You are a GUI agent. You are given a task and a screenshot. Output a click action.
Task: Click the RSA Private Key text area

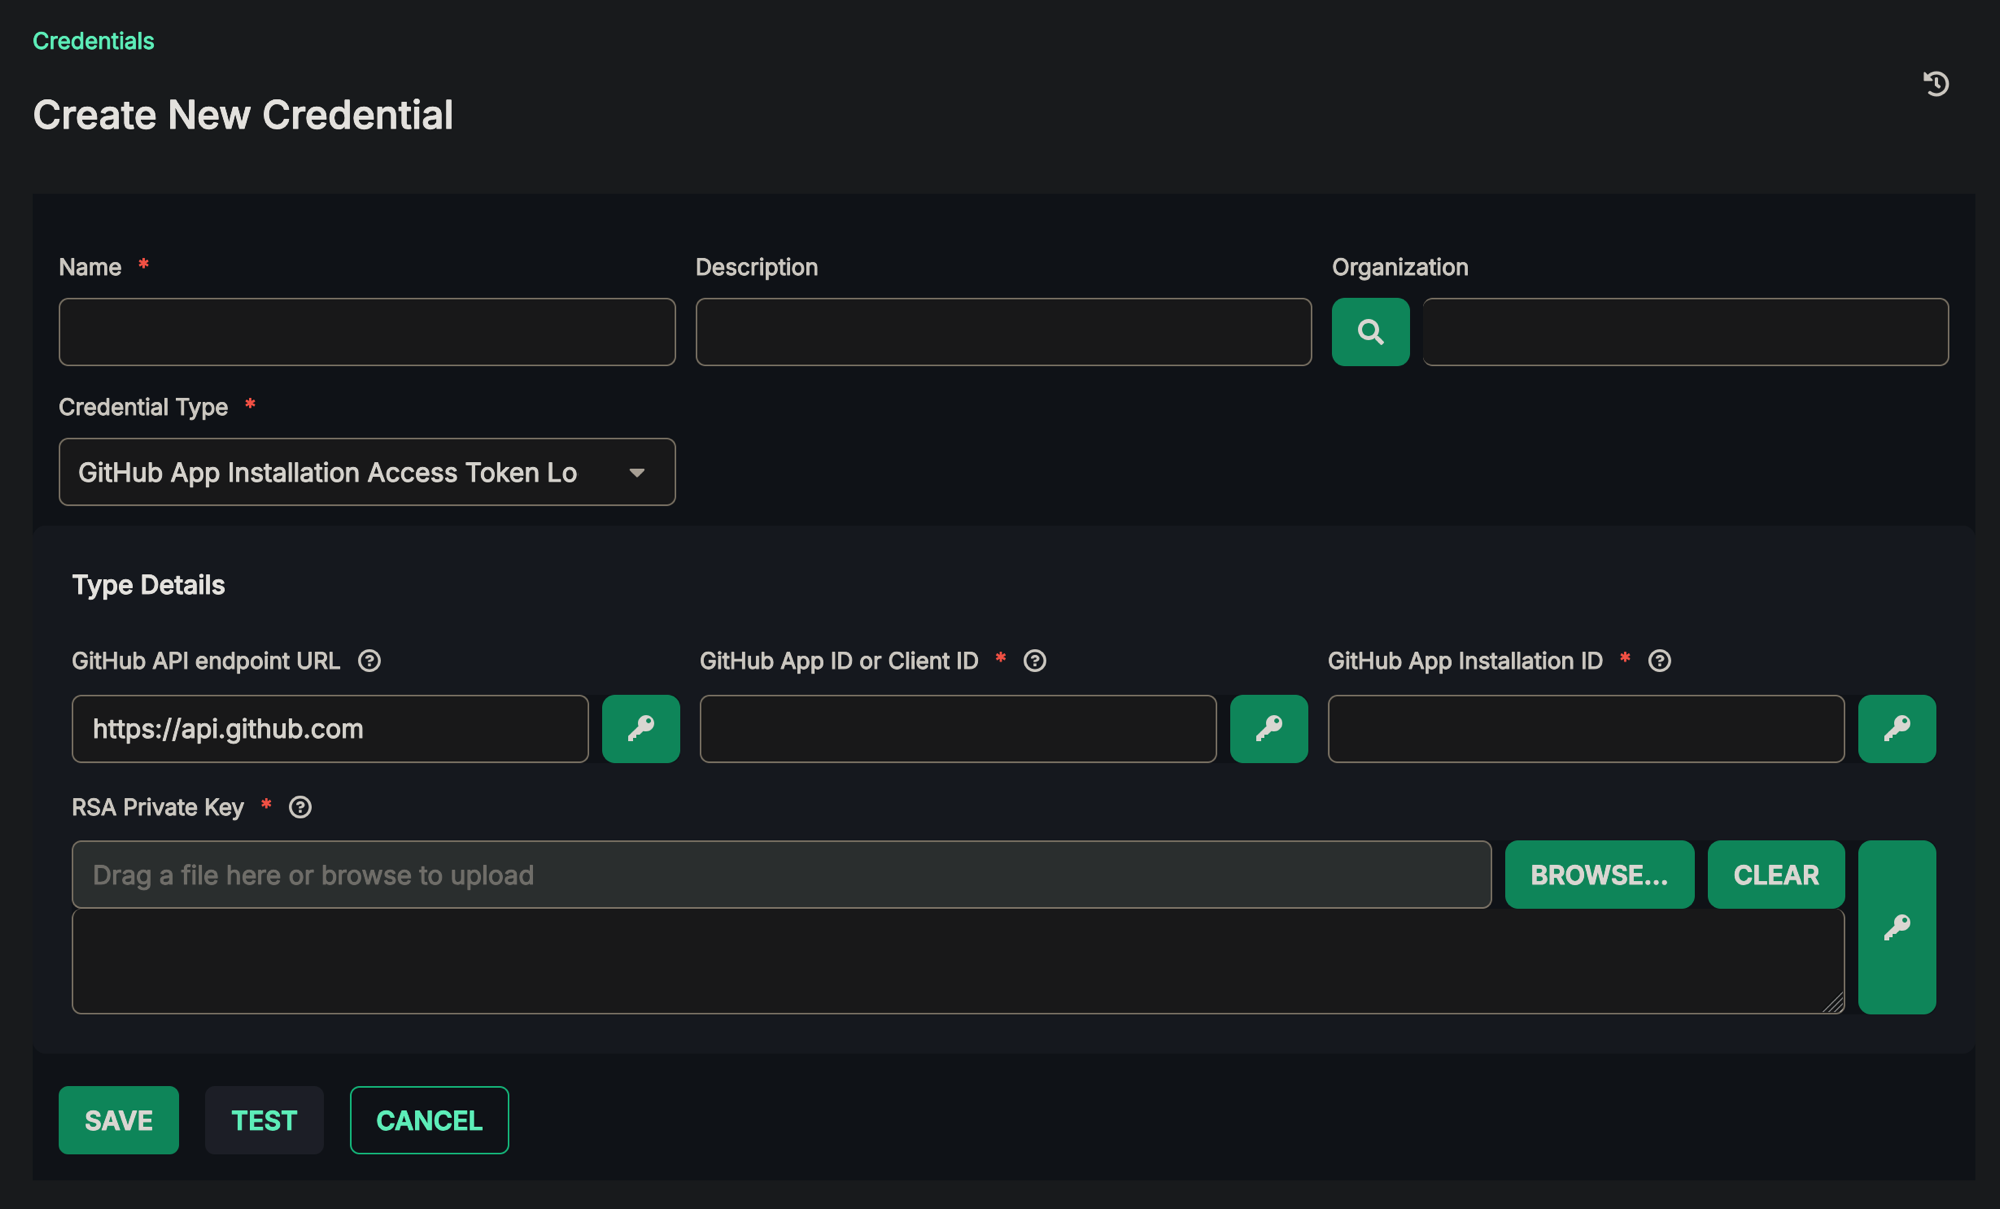[x=958, y=961]
